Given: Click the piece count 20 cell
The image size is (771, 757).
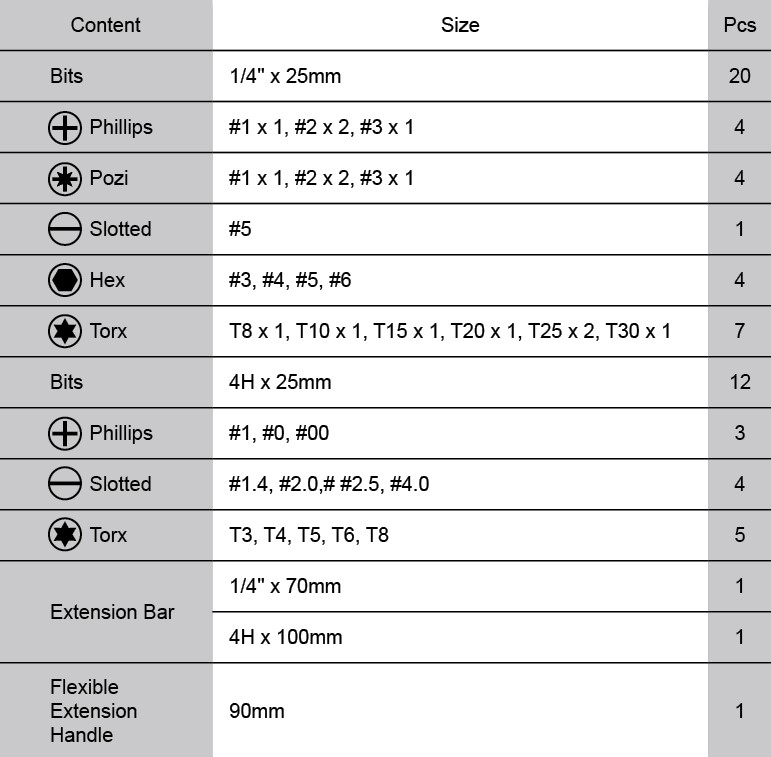Looking at the screenshot, I should click(x=739, y=76).
